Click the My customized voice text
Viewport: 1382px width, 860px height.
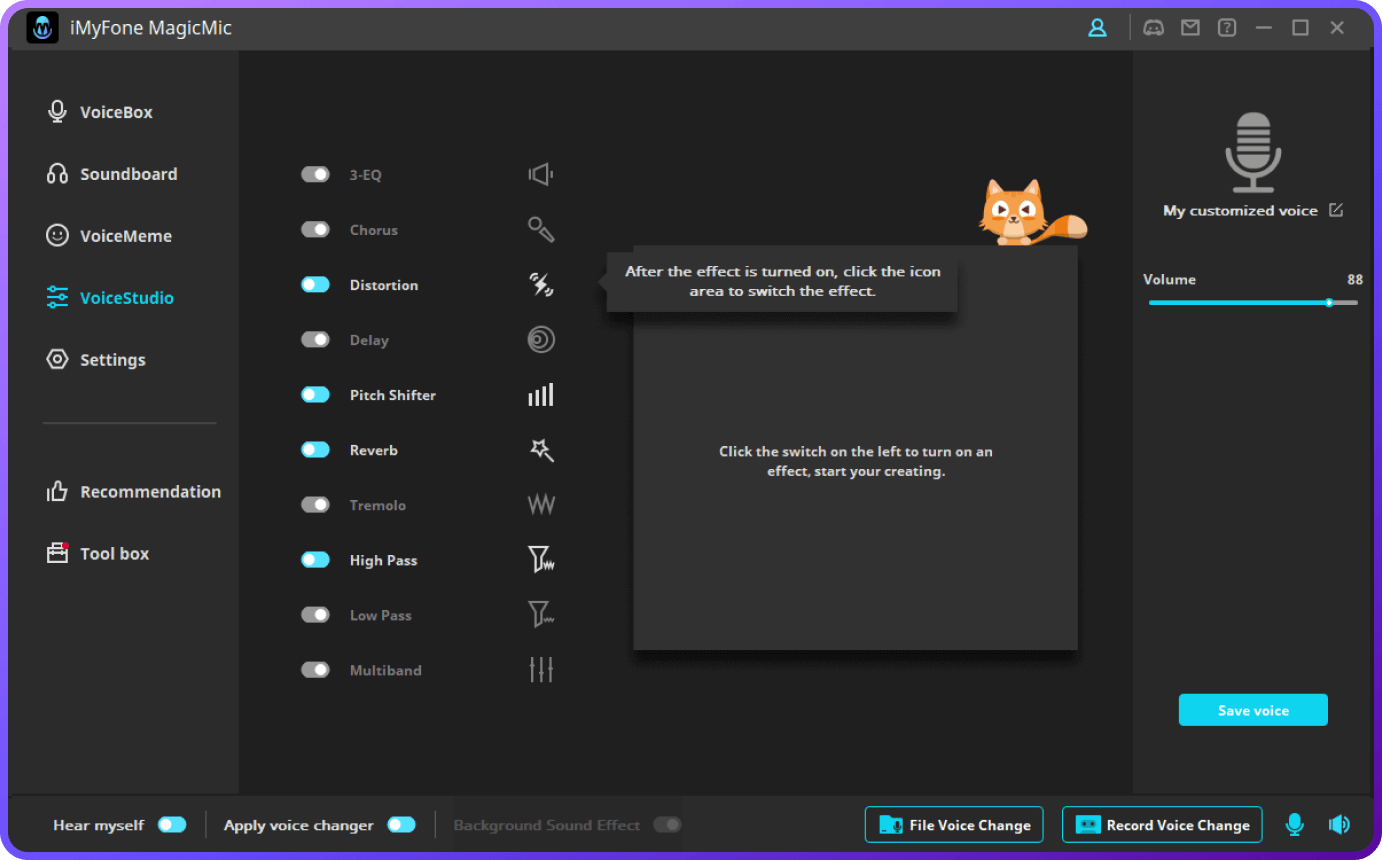(1240, 211)
